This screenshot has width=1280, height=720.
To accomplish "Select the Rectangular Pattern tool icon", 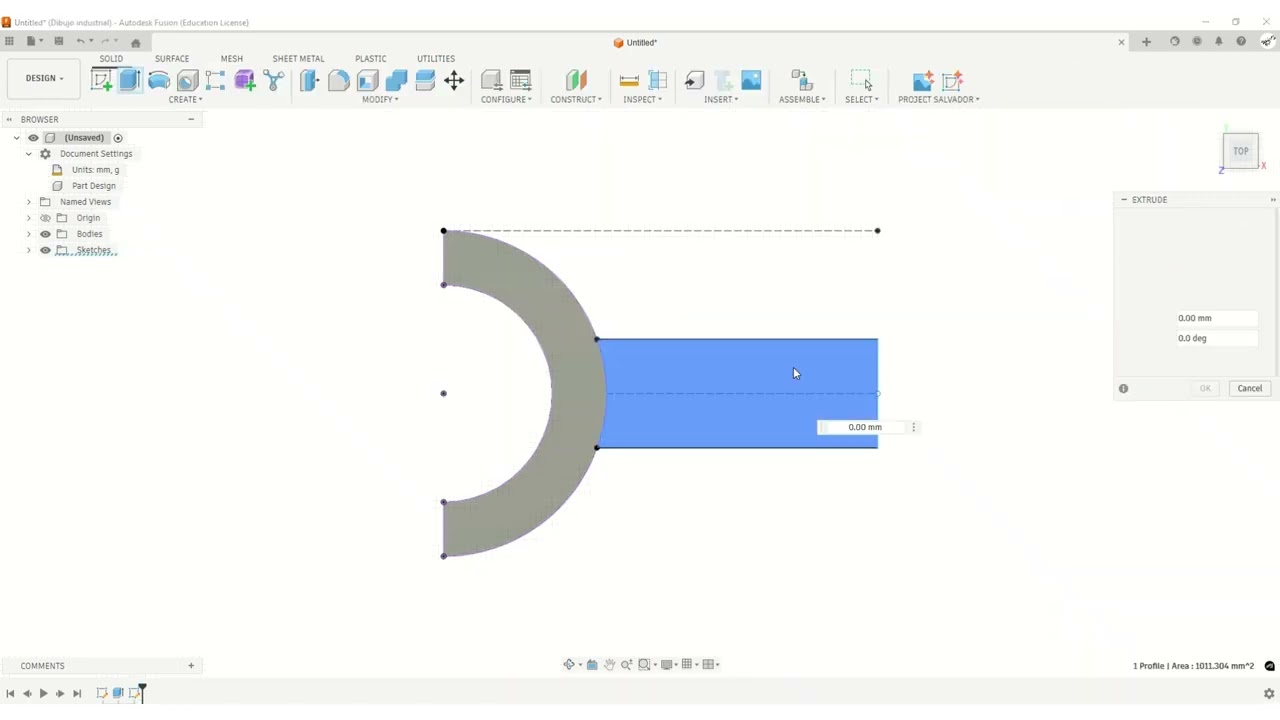I will coord(216,81).
